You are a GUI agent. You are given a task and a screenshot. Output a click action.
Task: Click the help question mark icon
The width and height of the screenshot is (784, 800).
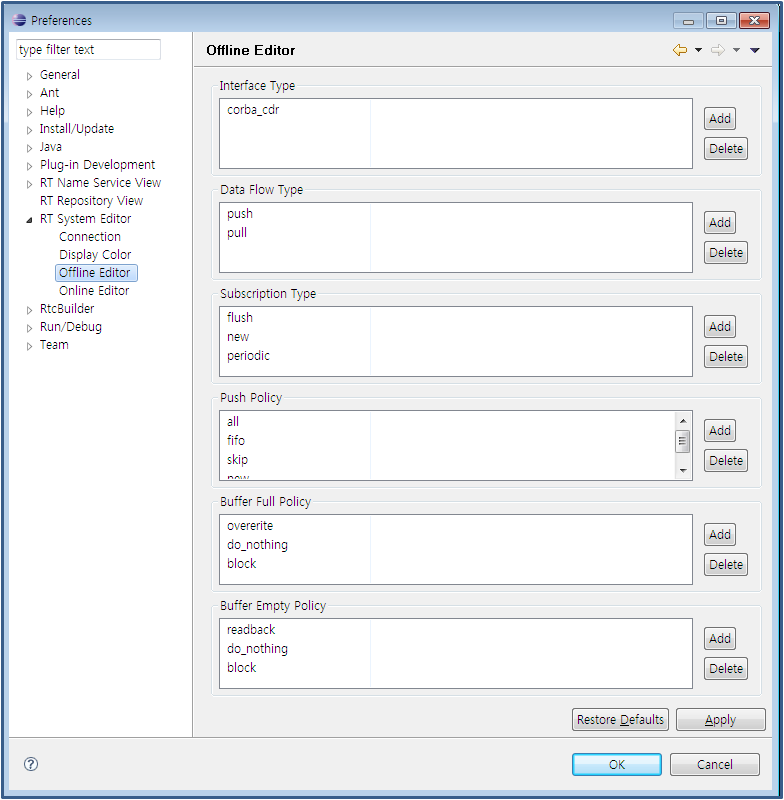31,764
